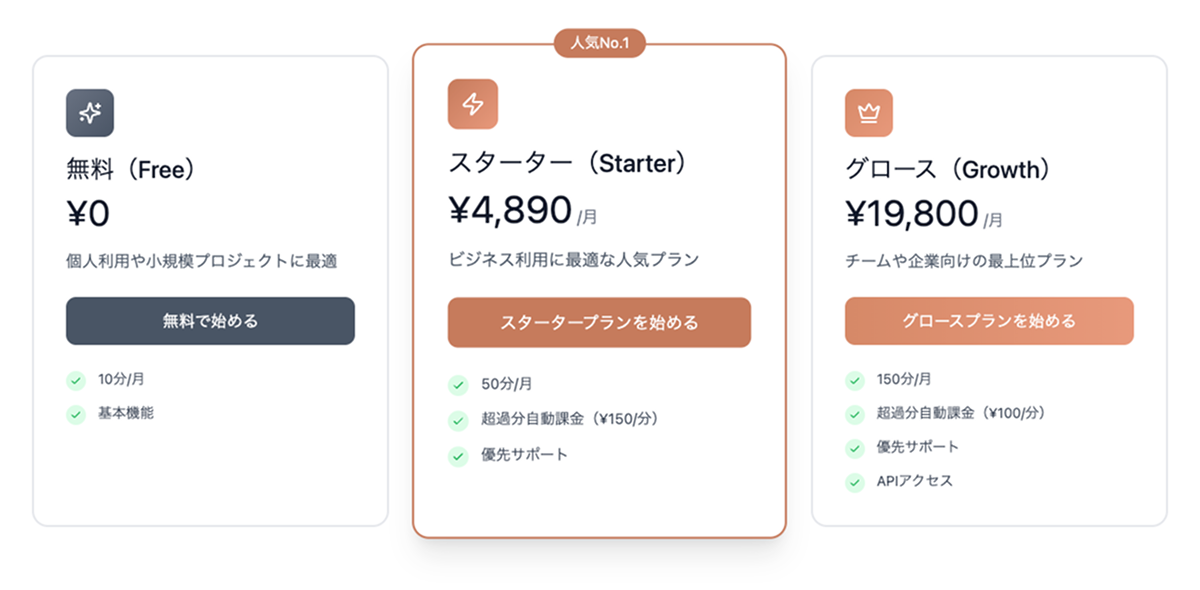Click the checkmark beside 10分/月
Viewport: 1200px width, 590px height.
tap(77, 381)
